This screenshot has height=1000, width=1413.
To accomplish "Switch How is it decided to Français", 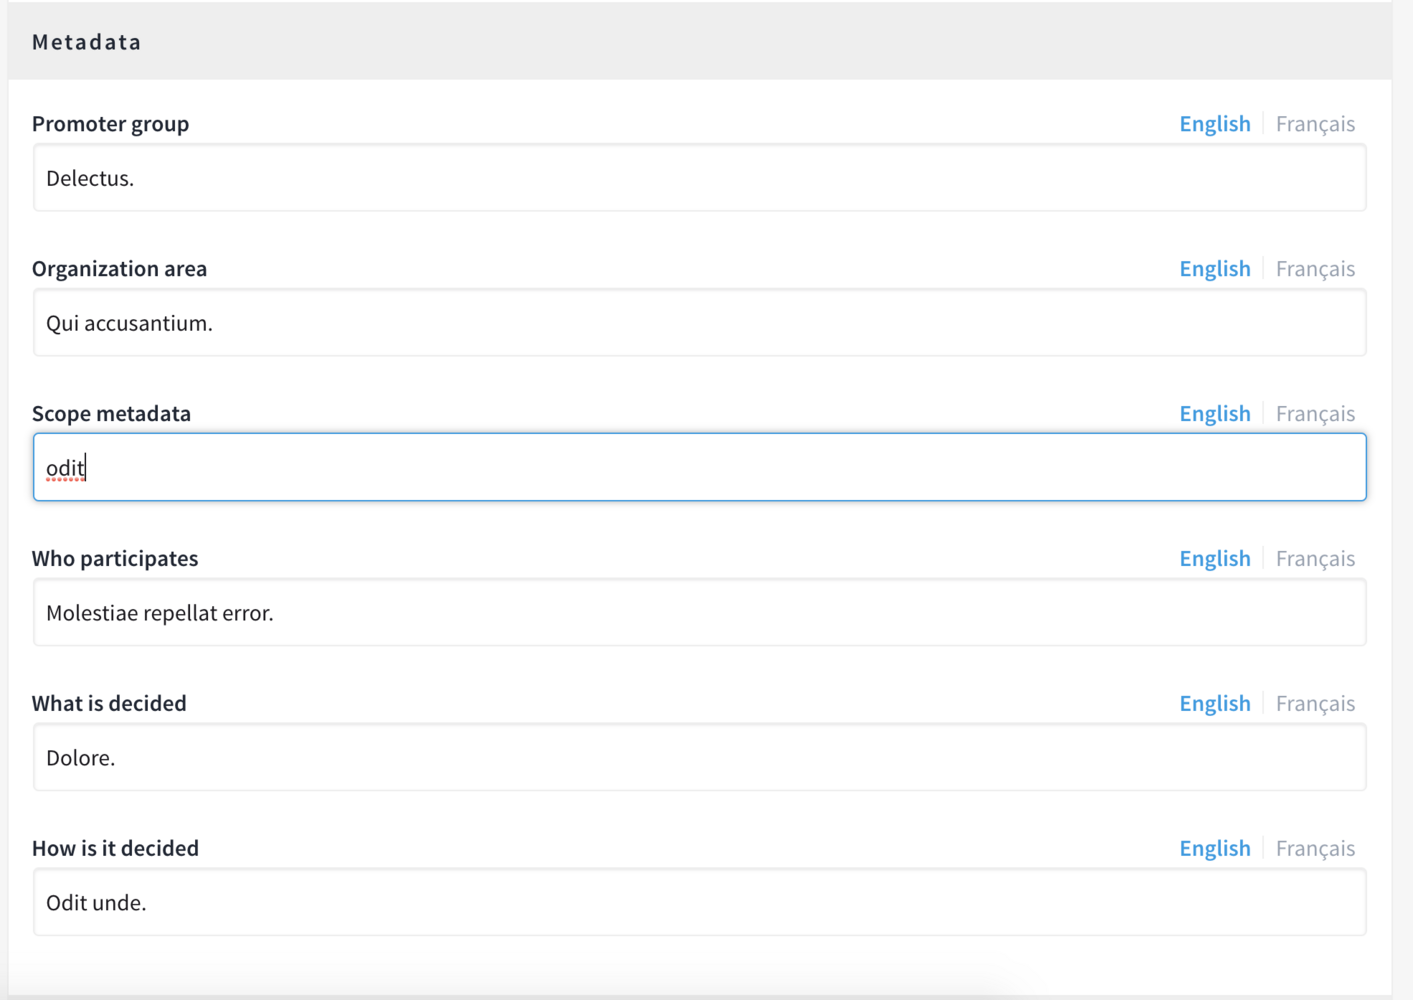I will pos(1314,849).
